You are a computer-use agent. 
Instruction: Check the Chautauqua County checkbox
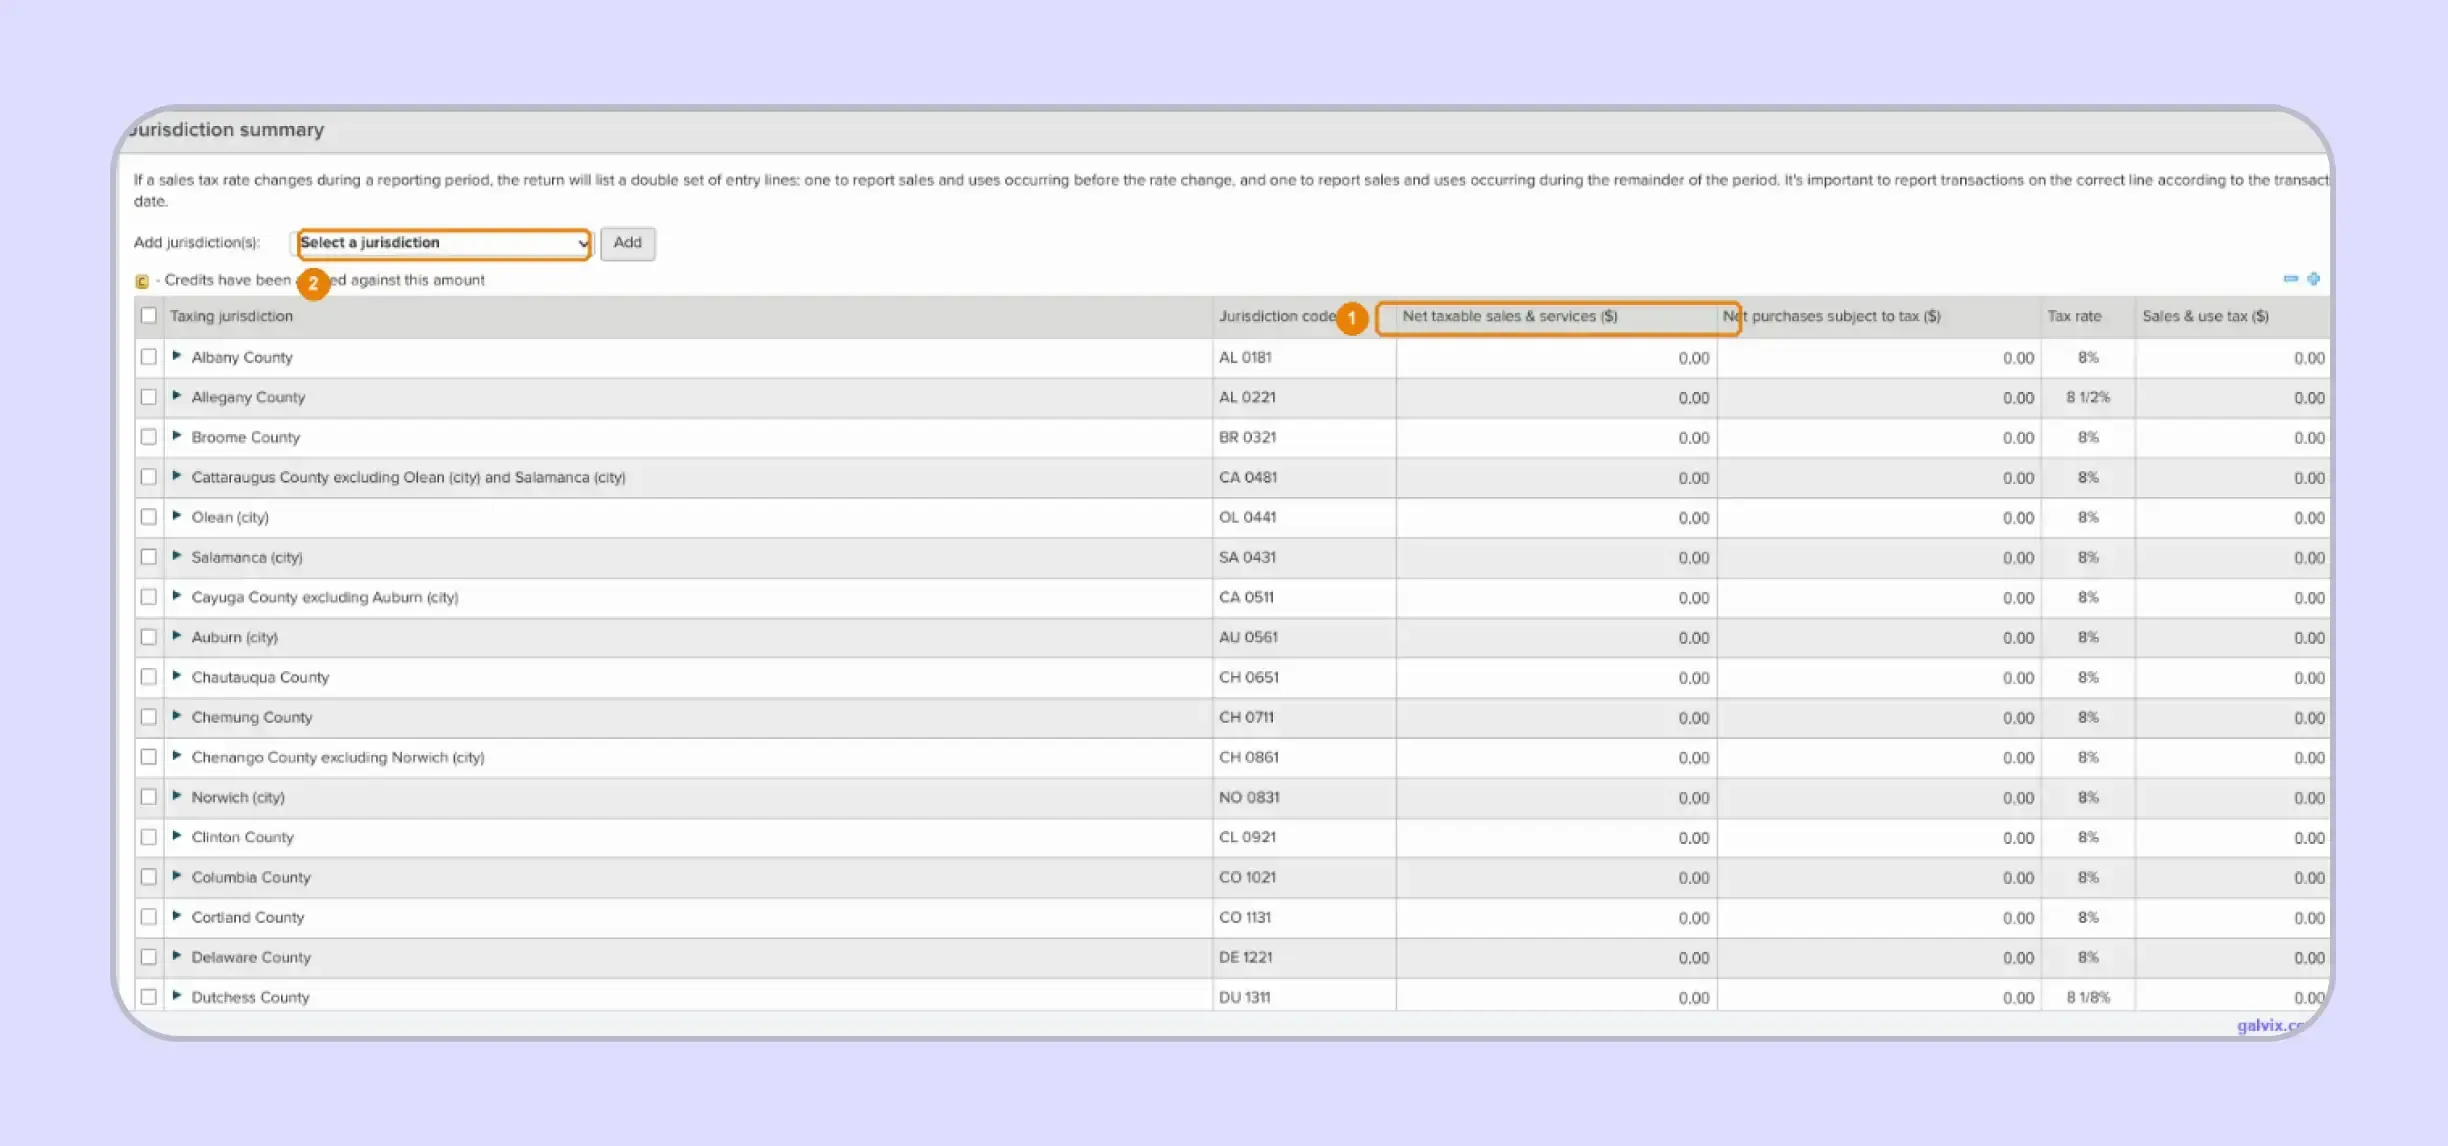pos(149,677)
